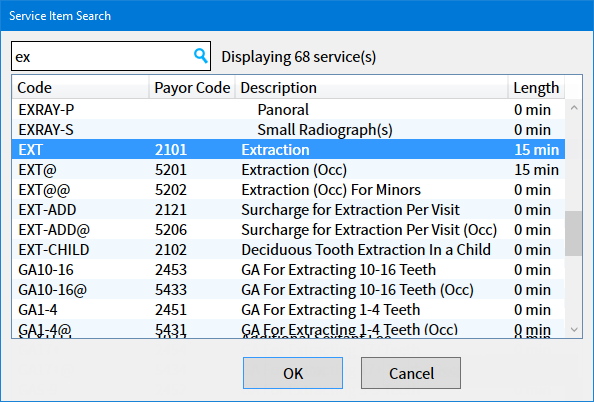Select the GA1-4 row with code 2451
This screenshot has height=402, width=594.
click(x=288, y=310)
